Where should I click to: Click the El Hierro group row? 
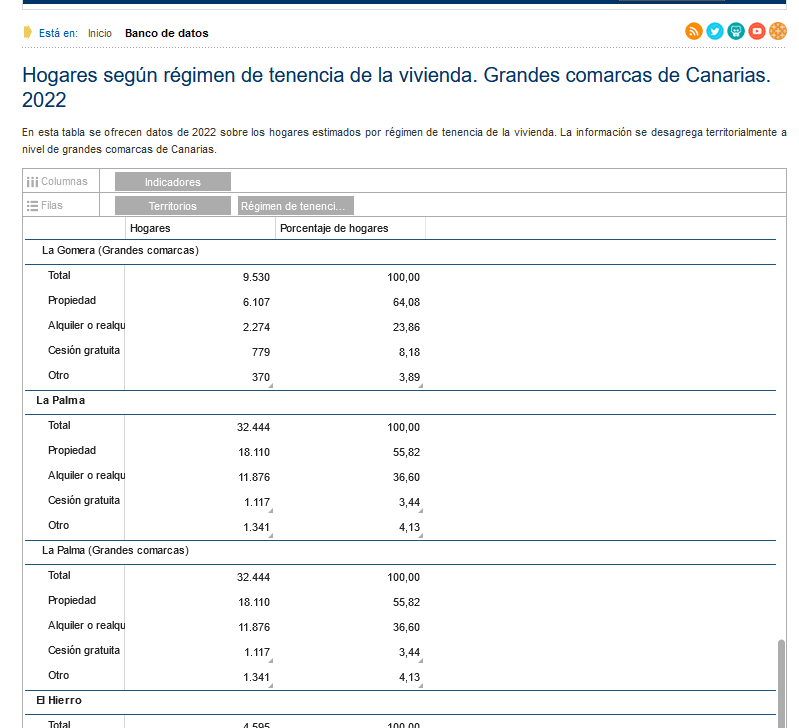point(59,701)
